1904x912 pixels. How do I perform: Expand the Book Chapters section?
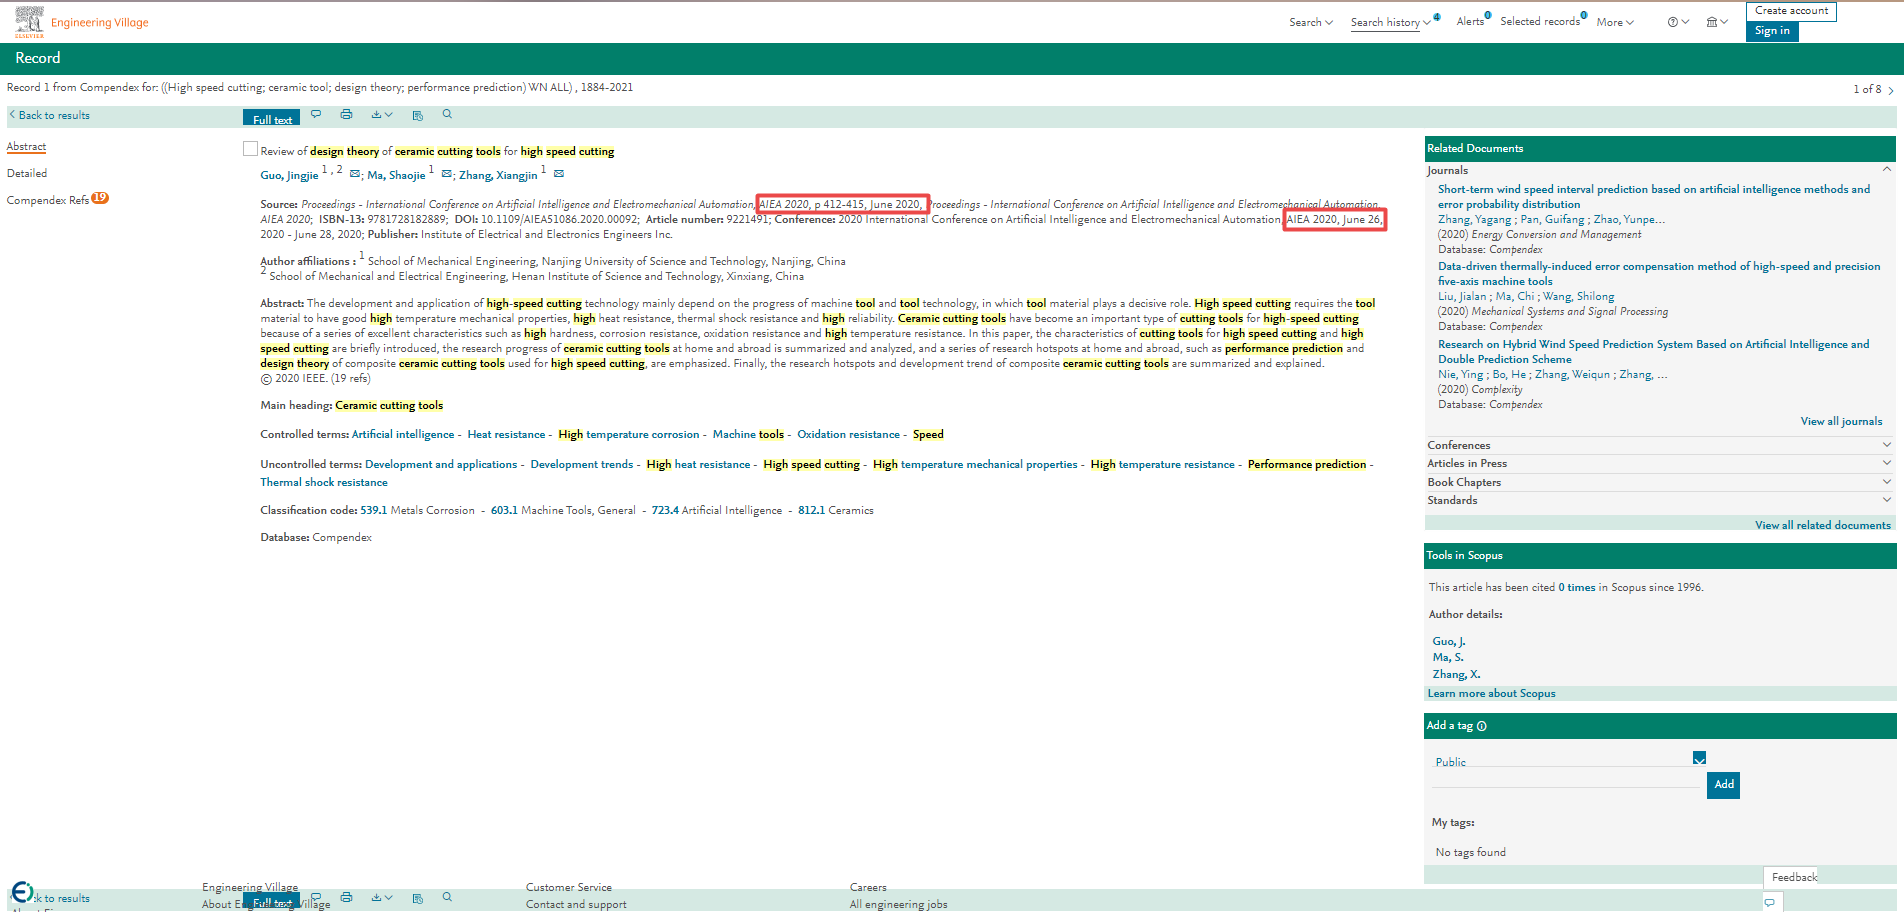(x=1886, y=482)
